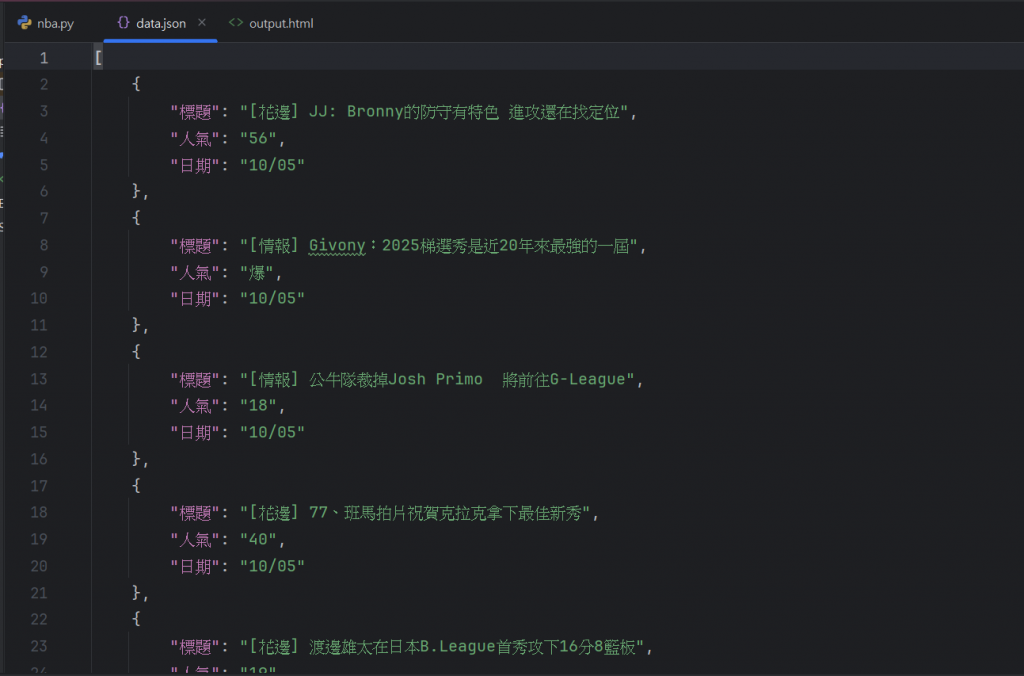Click line number 1 in the gutter
This screenshot has height=676, width=1024.
coord(44,58)
